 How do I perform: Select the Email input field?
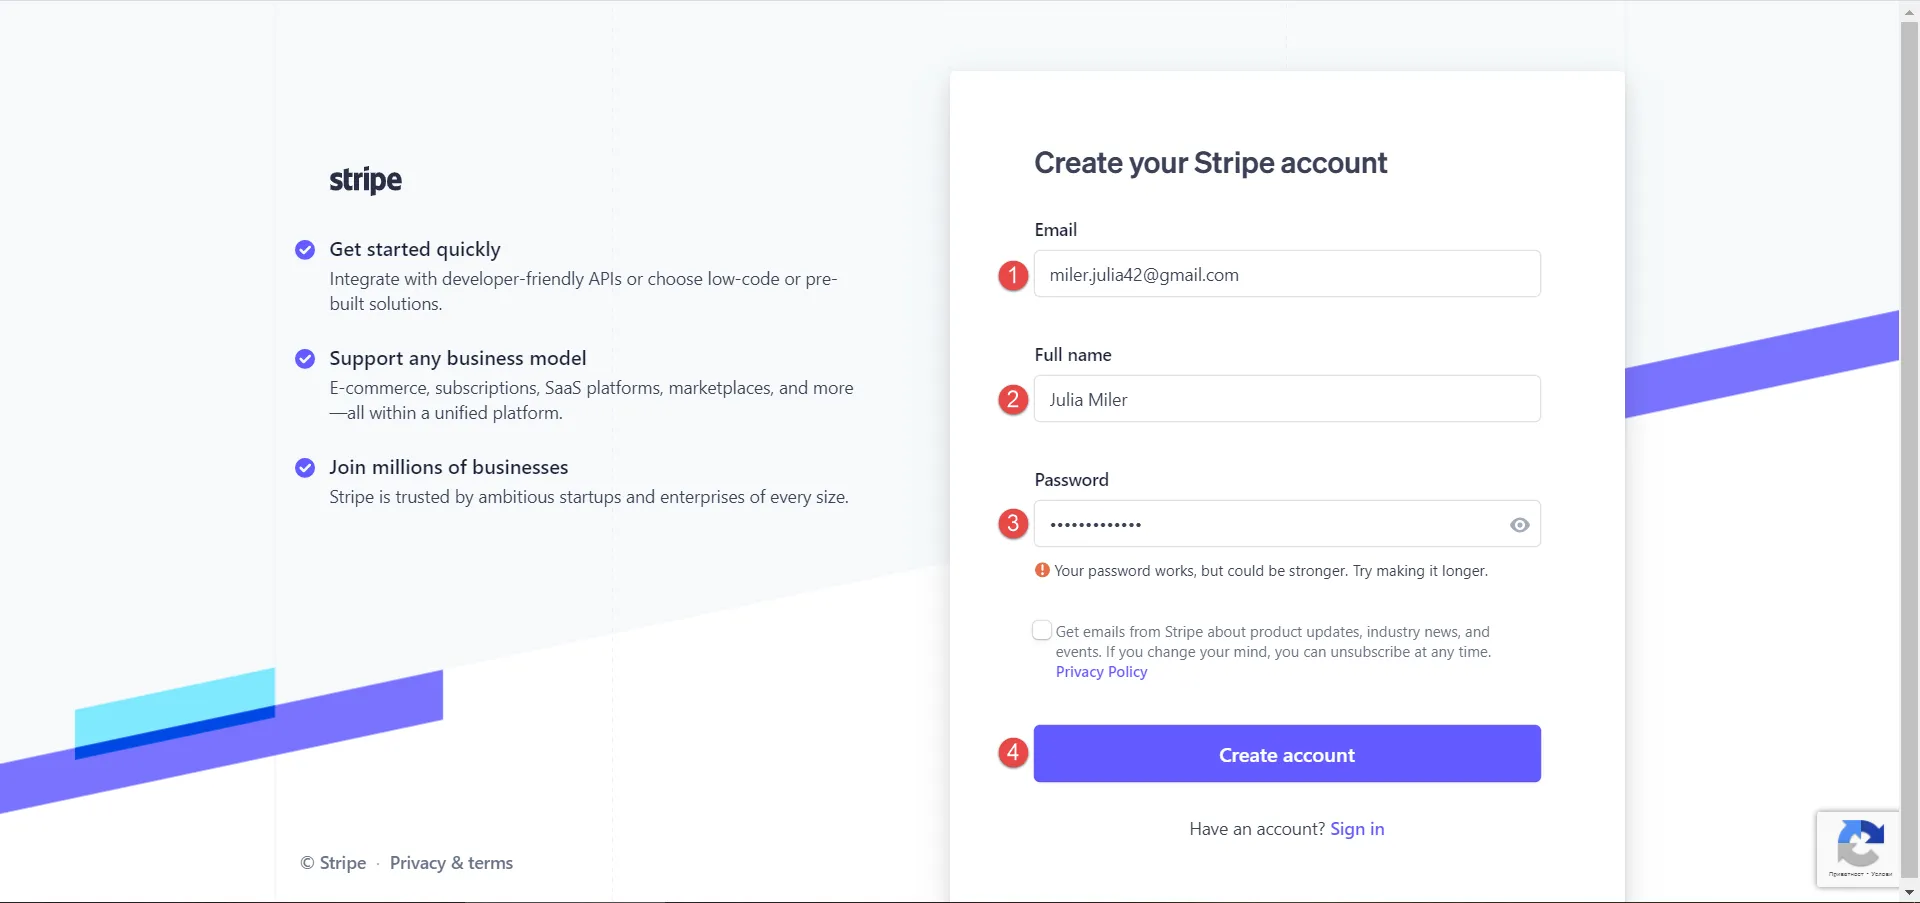click(1286, 273)
